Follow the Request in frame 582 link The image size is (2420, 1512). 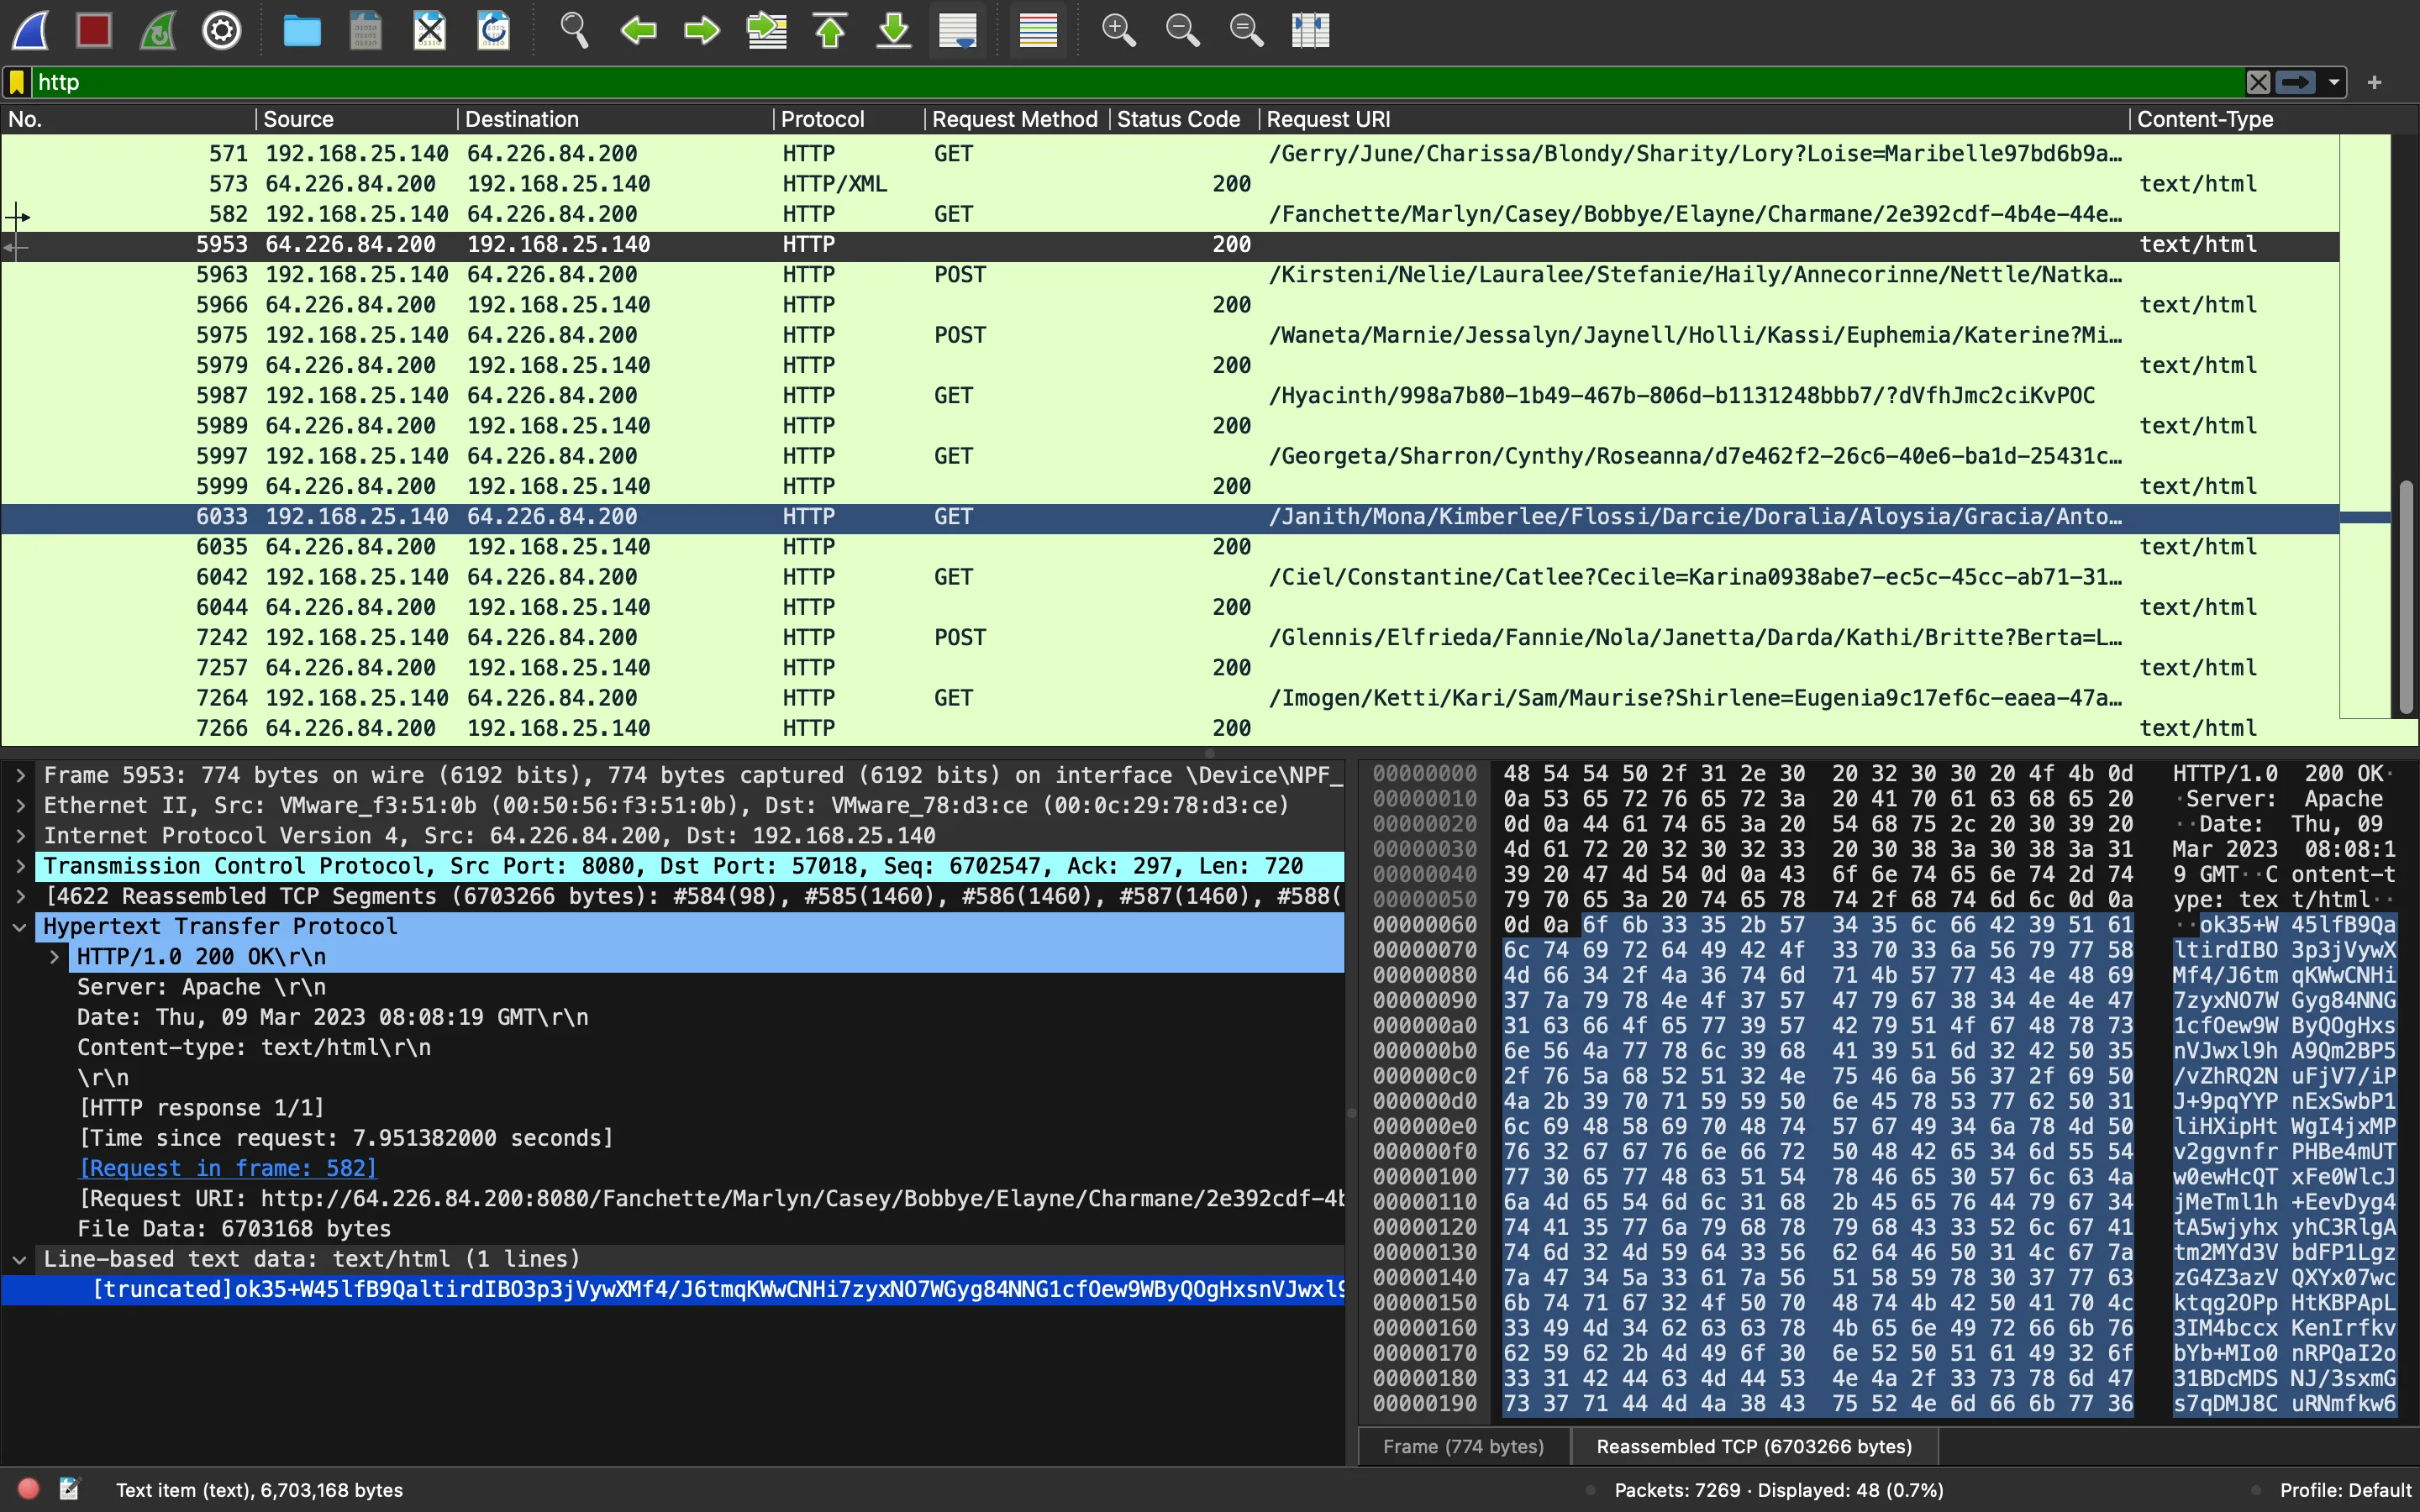pyautogui.click(x=228, y=1168)
